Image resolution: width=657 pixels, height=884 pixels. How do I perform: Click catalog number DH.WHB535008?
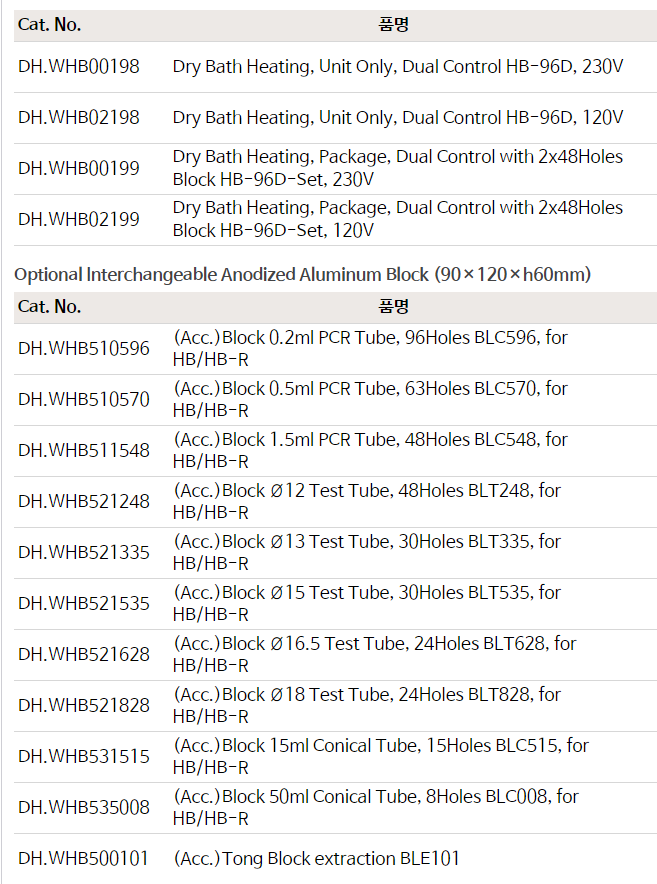pos(84,808)
